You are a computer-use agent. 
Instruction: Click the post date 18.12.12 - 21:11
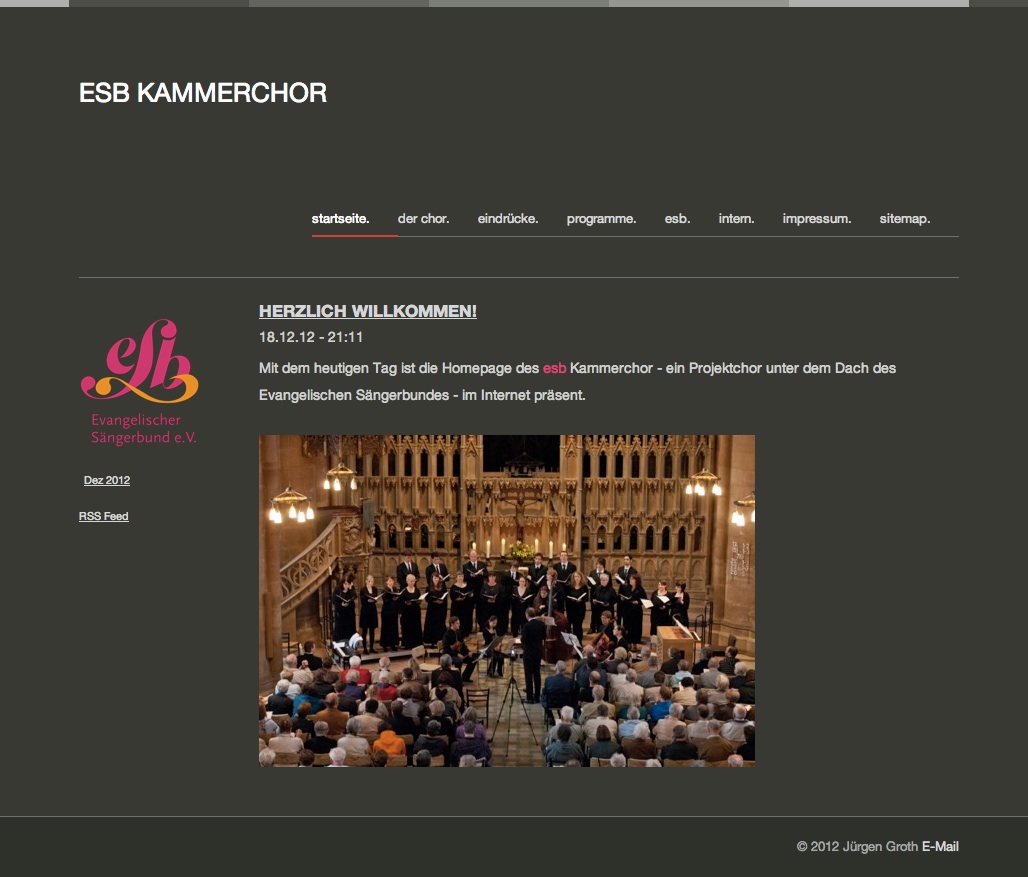pos(311,338)
